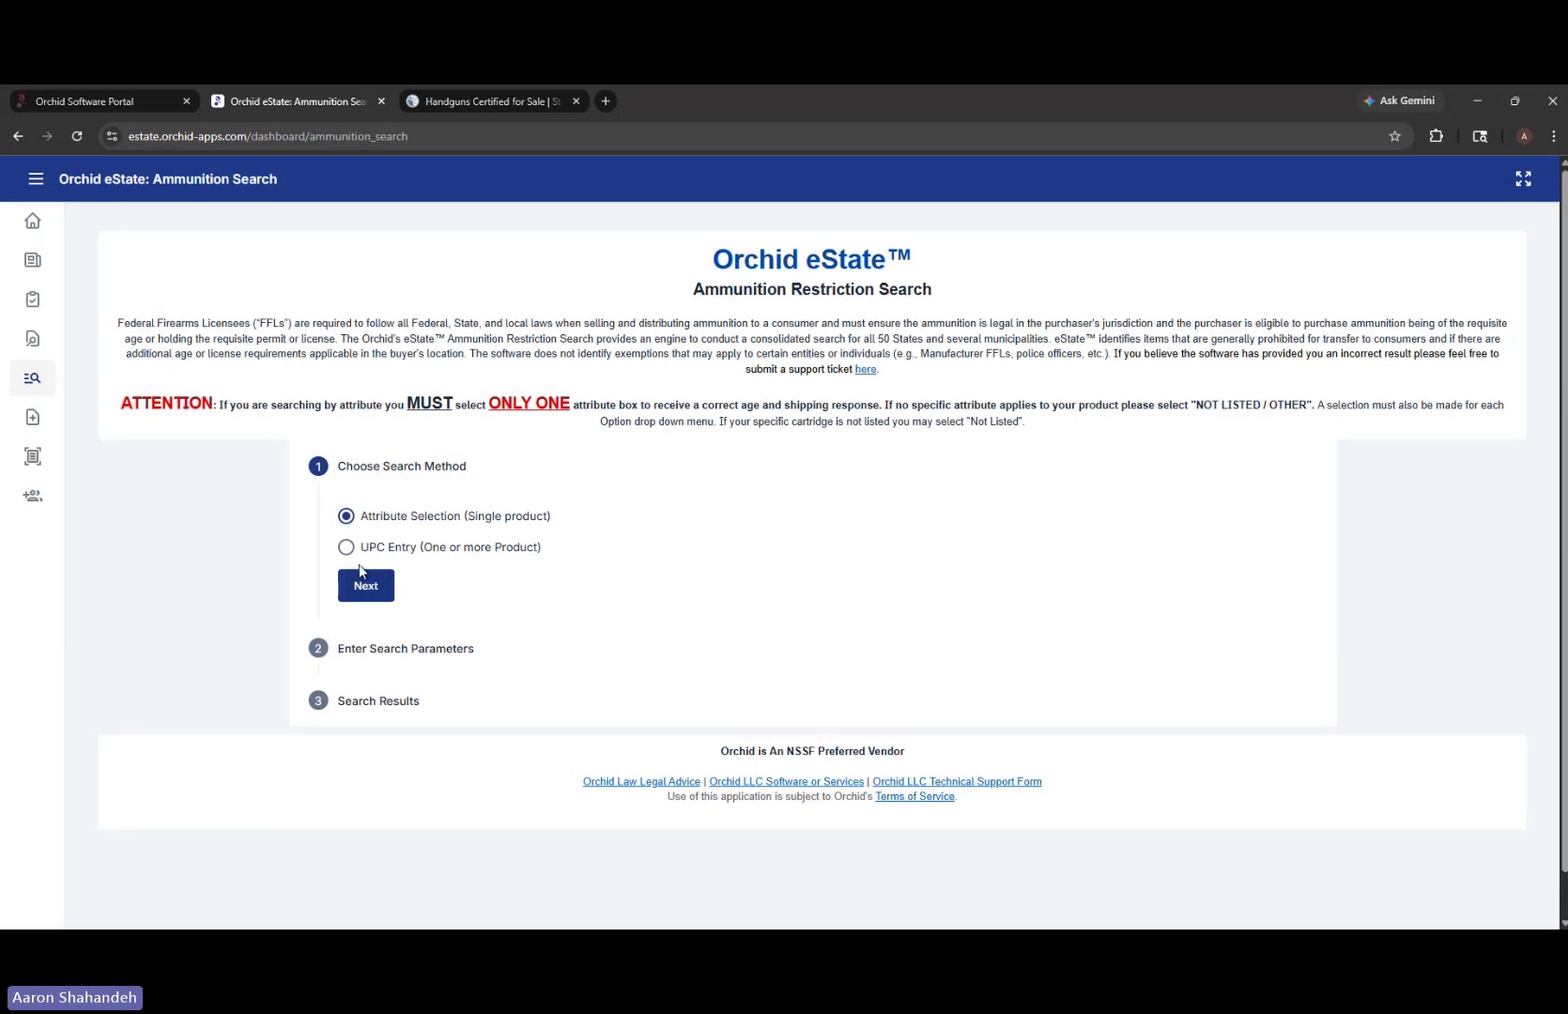Click the browser forward arrow
The width and height of the screenshot is (1568, 1014).
click(47, 136)
